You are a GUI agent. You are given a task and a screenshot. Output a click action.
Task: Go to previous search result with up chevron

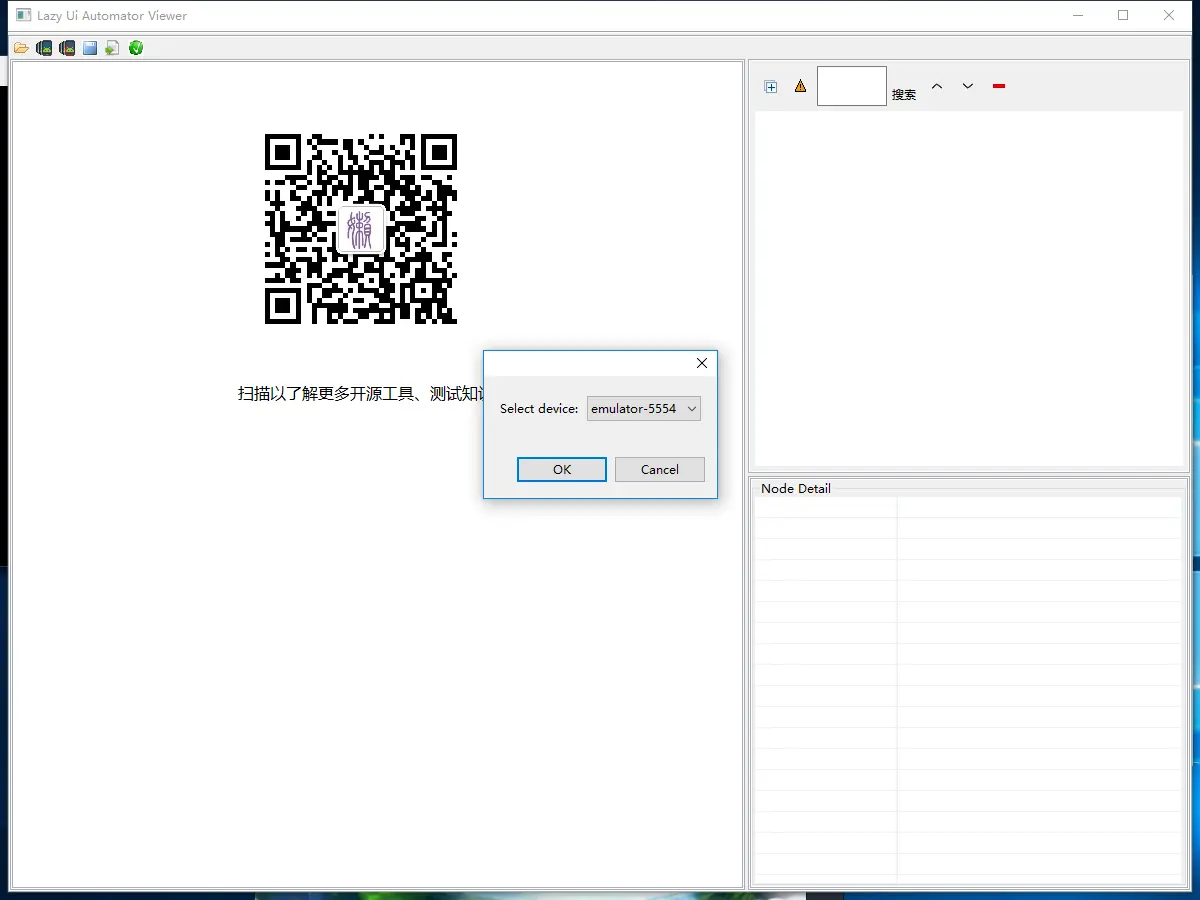pyautogui.click(x=937, y=86)
